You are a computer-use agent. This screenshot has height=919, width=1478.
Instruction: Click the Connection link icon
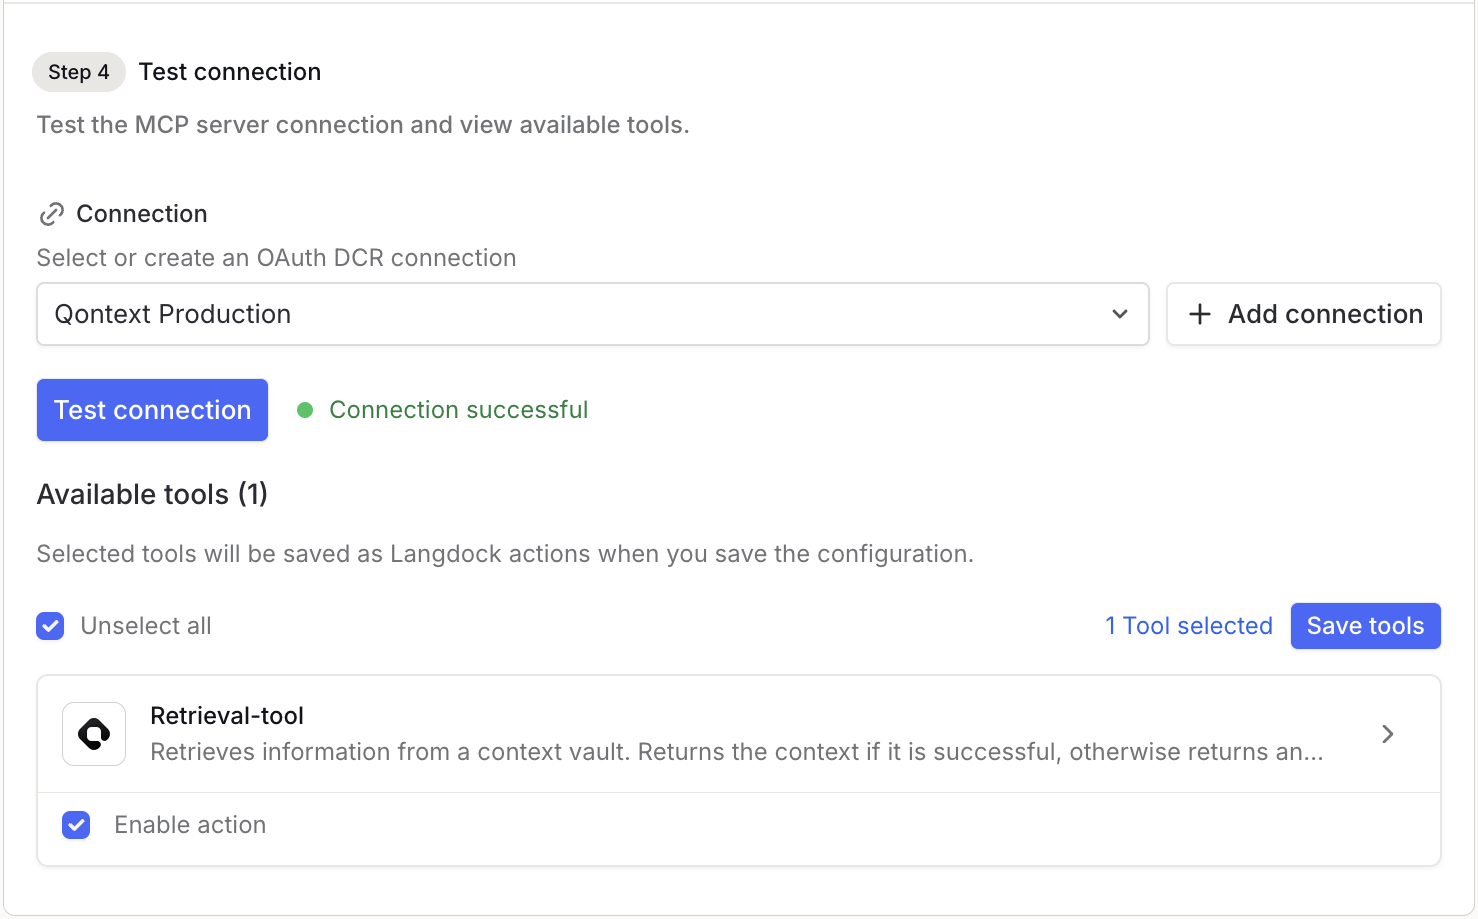[x=52, y=213]
